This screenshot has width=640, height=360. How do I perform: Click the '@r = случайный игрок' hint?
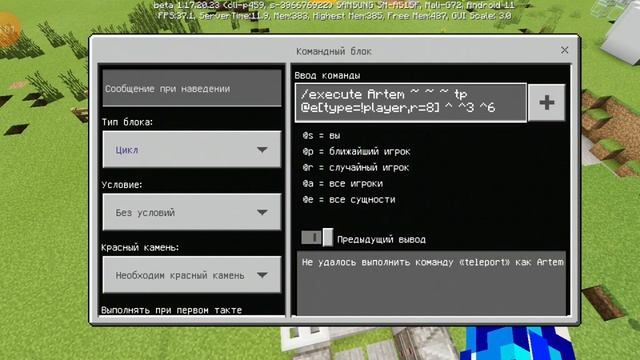coord(356,168)
